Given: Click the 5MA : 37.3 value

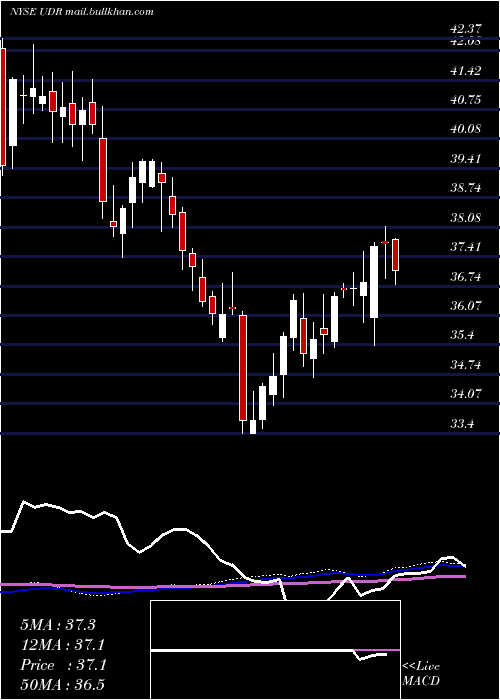Looking at the screenshot, I should (58, 625).
